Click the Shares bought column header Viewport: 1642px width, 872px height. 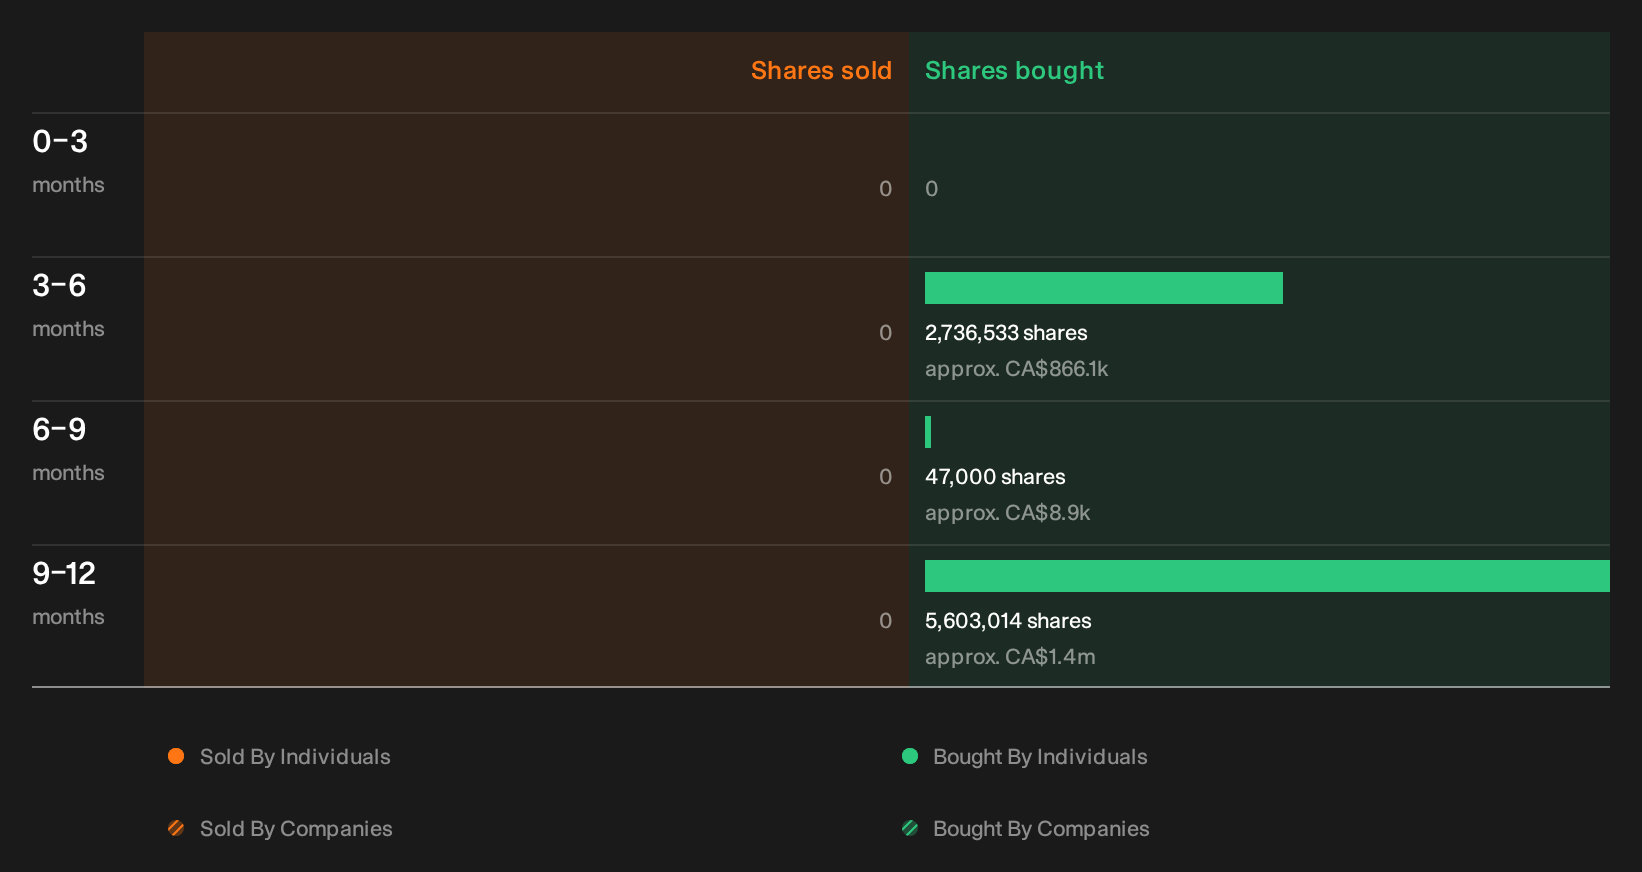1014,71
